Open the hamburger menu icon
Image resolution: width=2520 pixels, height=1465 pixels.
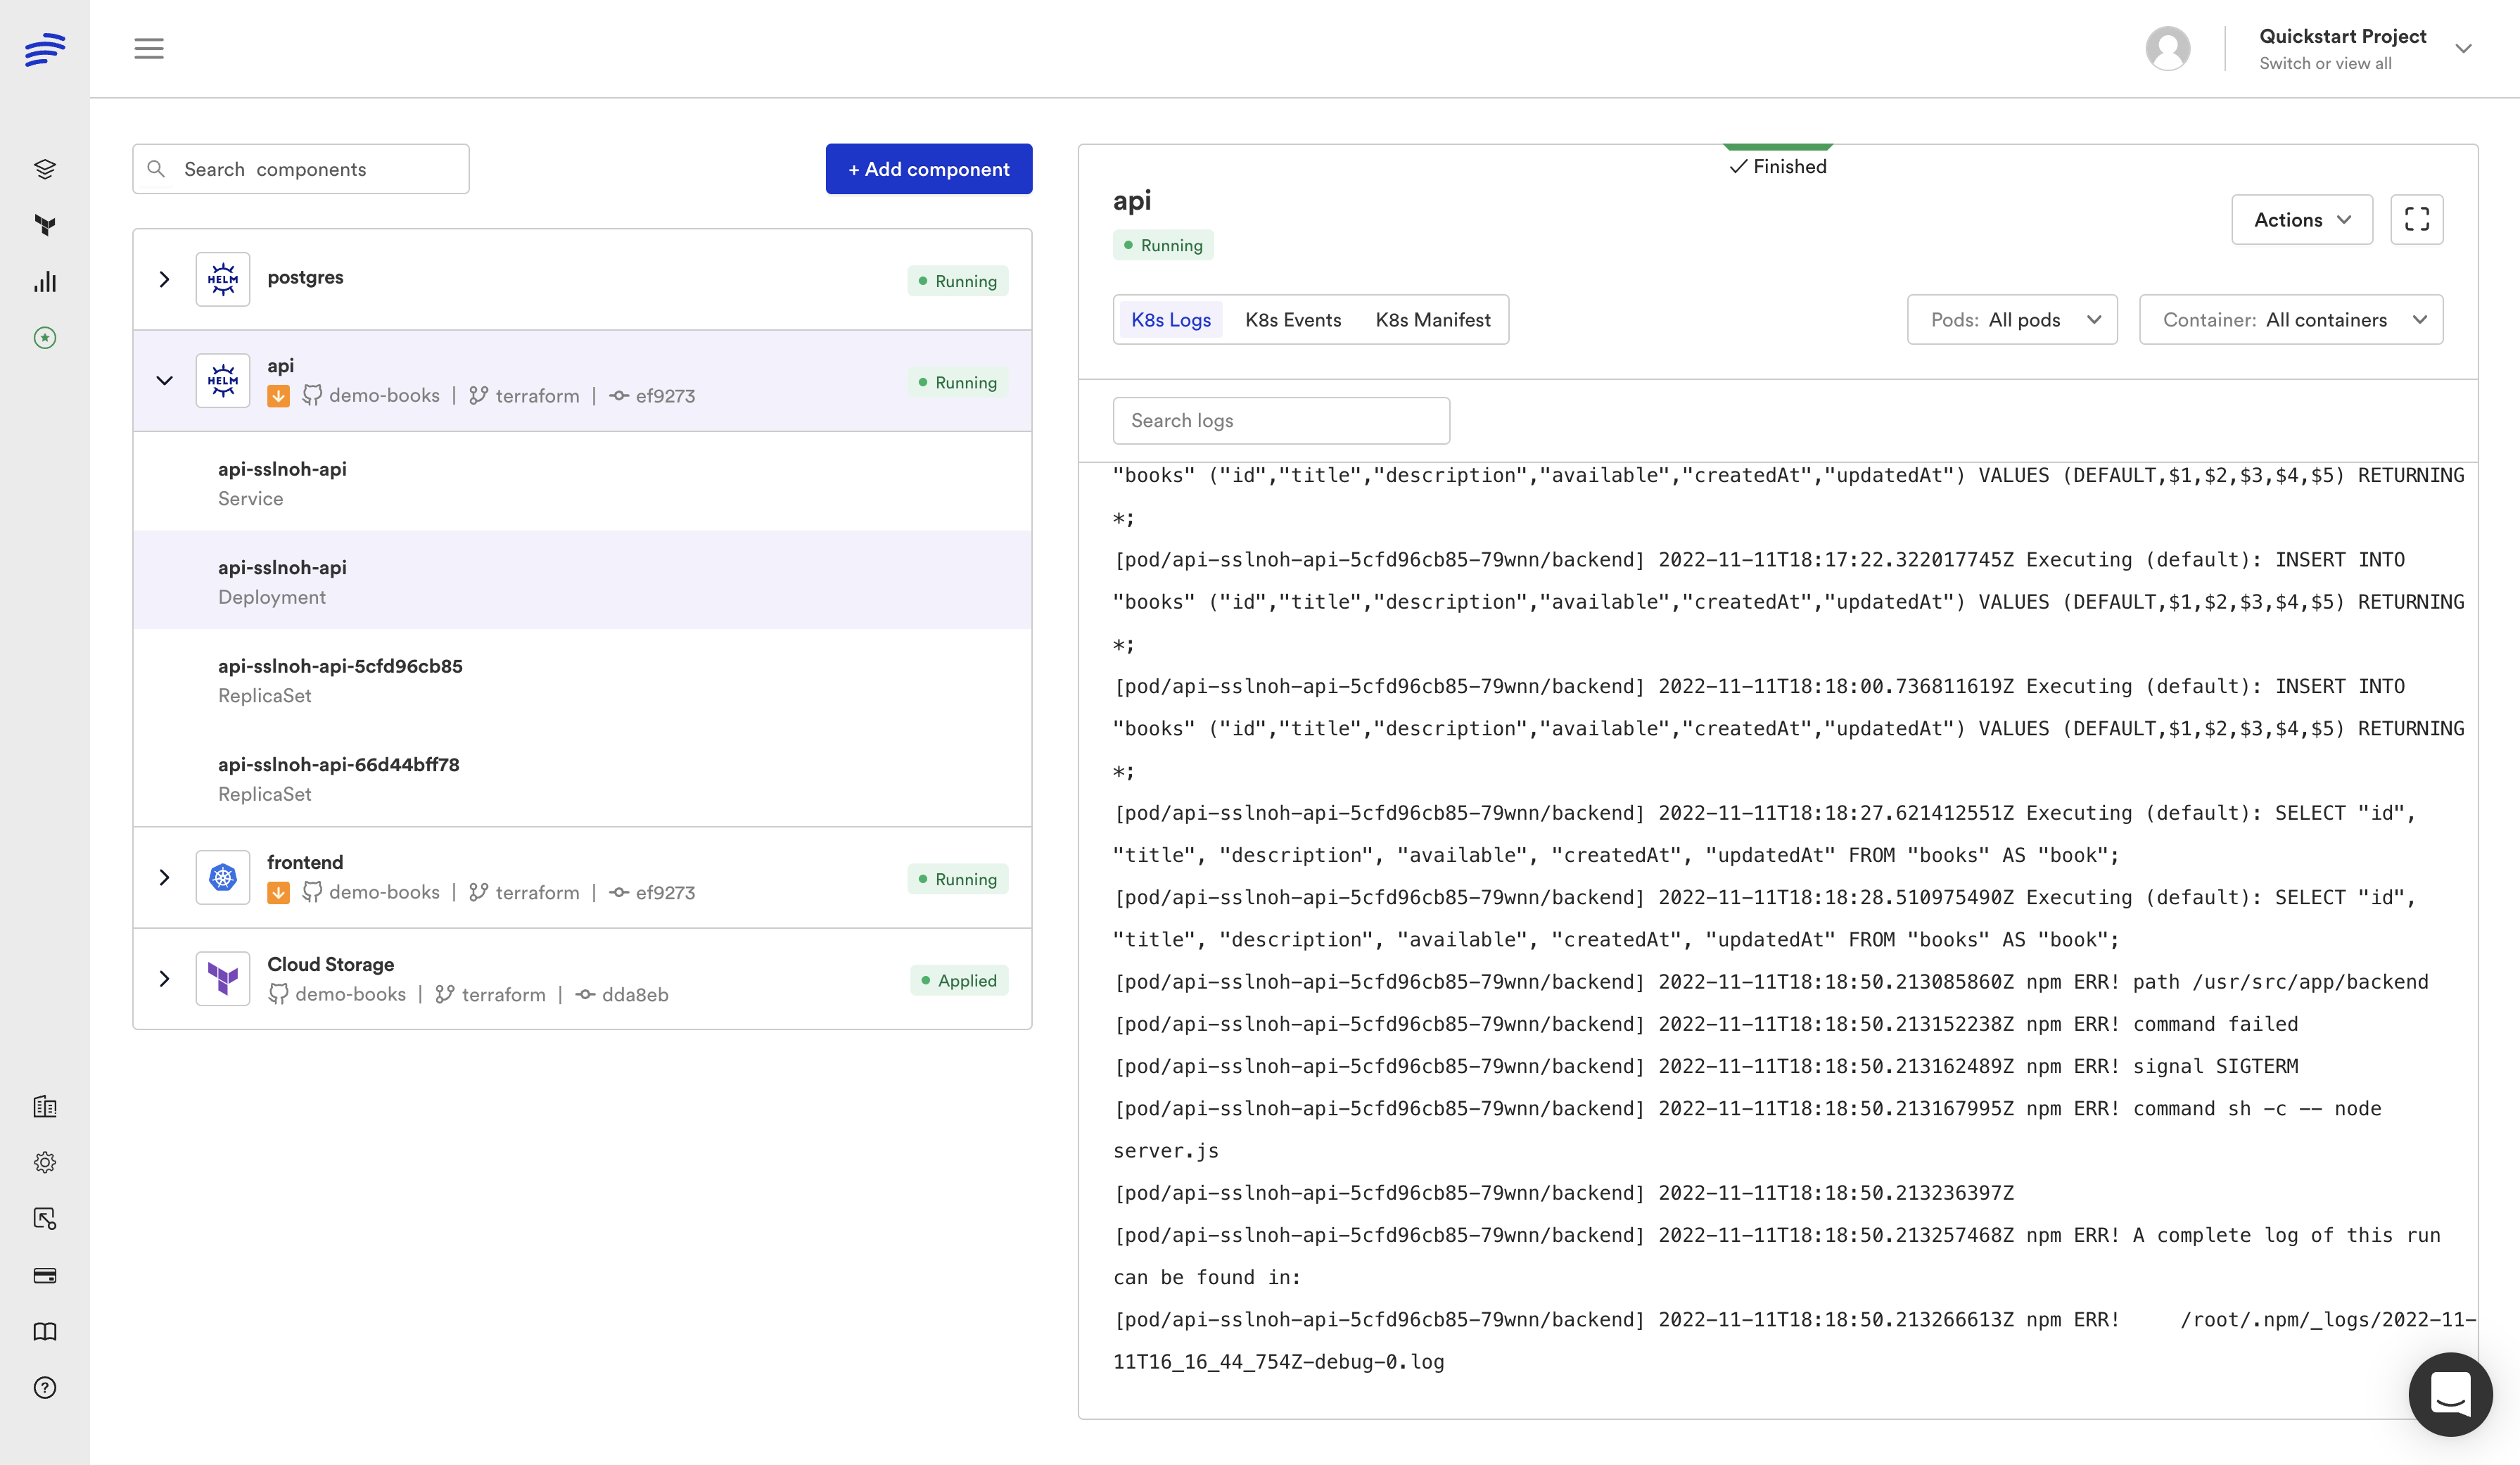[149, 48]
